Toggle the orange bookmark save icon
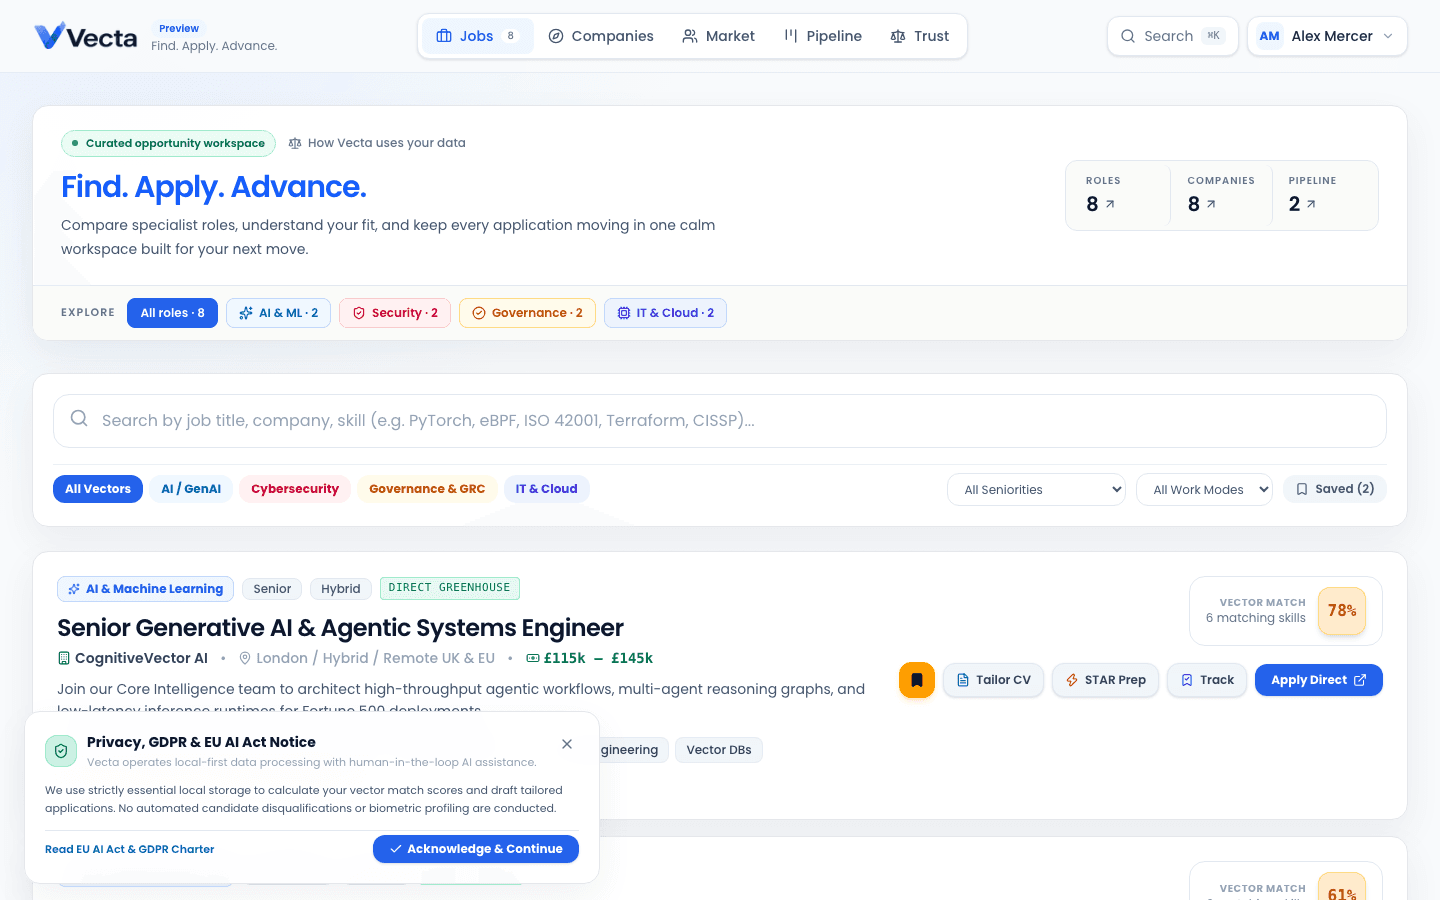This screenshot has height=900, width=1440. tap(917, 680)
